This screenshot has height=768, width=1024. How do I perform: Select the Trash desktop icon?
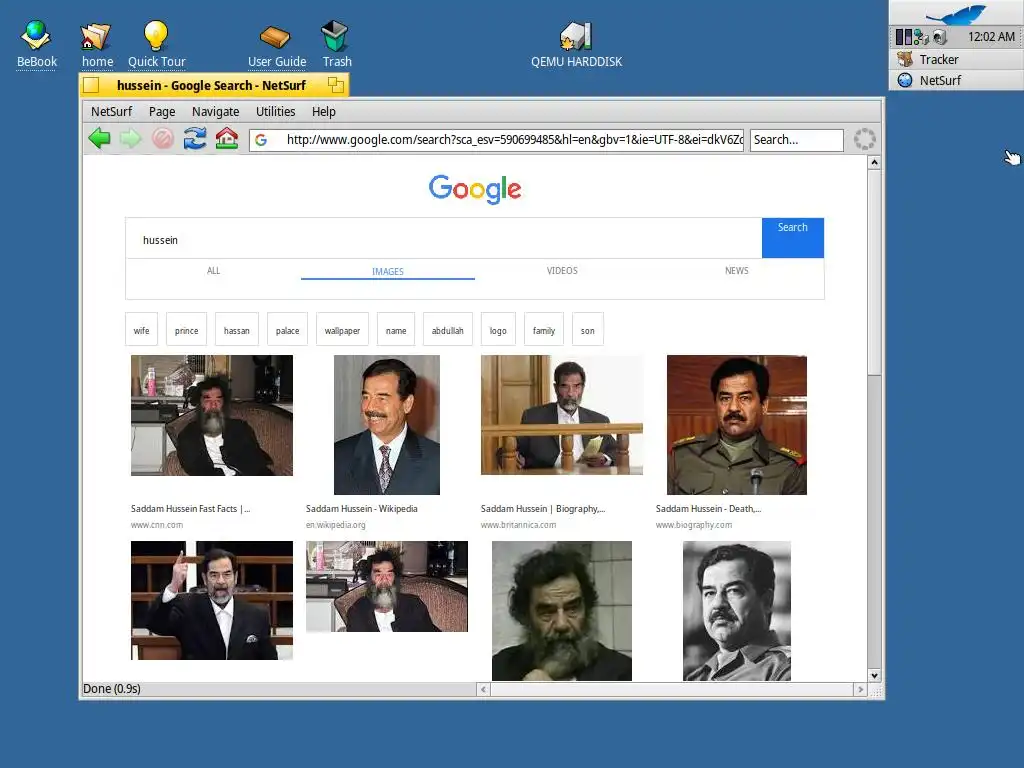pos(337,44)
